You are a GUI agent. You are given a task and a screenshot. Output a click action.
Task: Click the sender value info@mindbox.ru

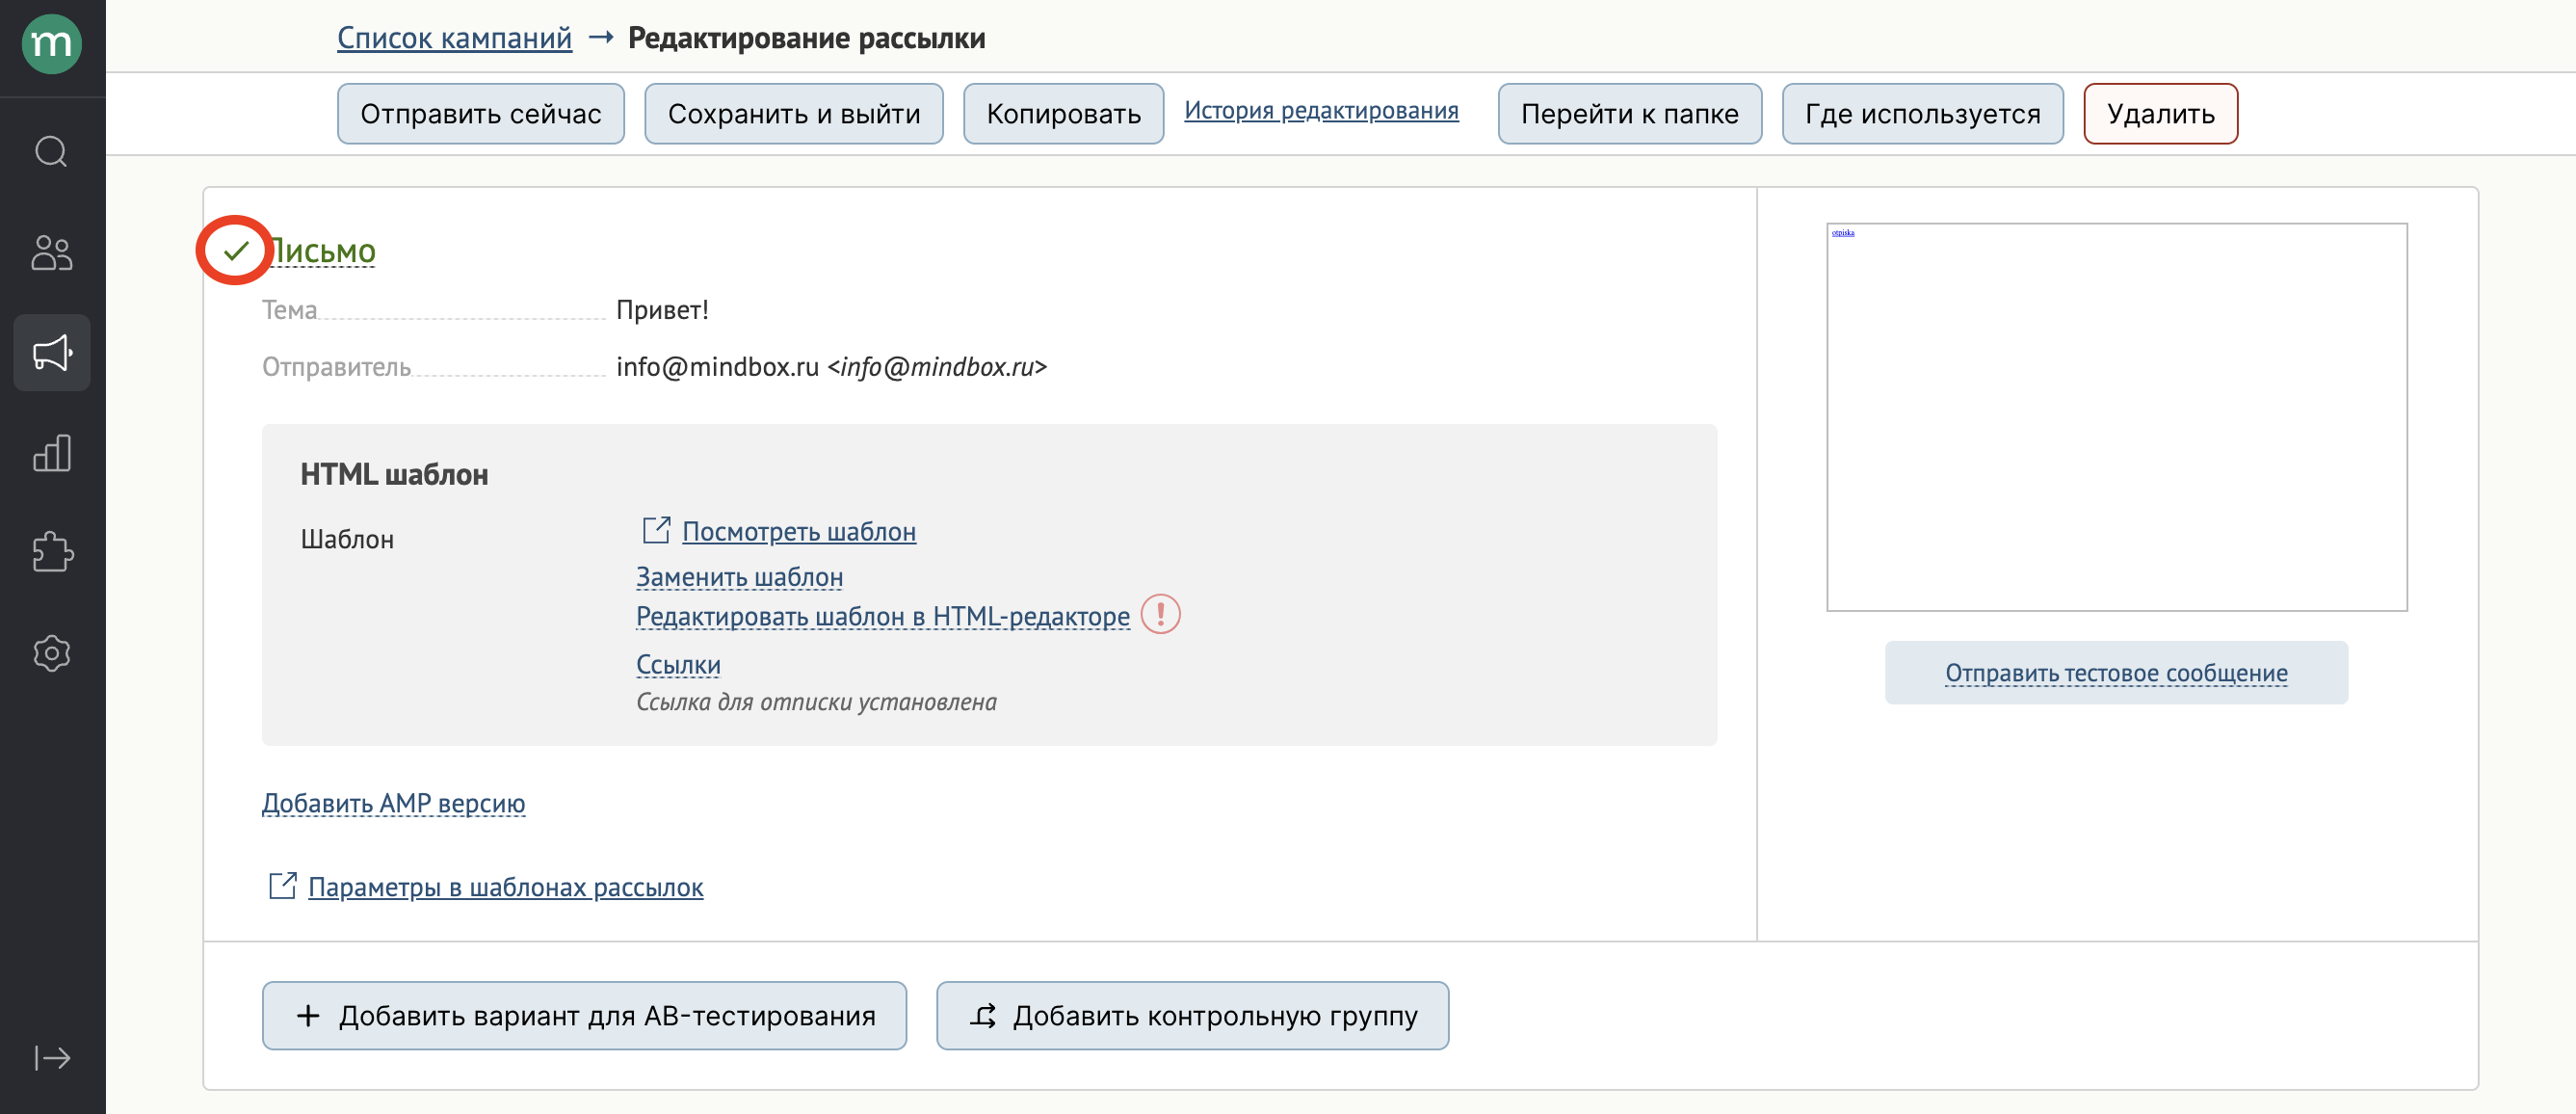tap(832, 367)
